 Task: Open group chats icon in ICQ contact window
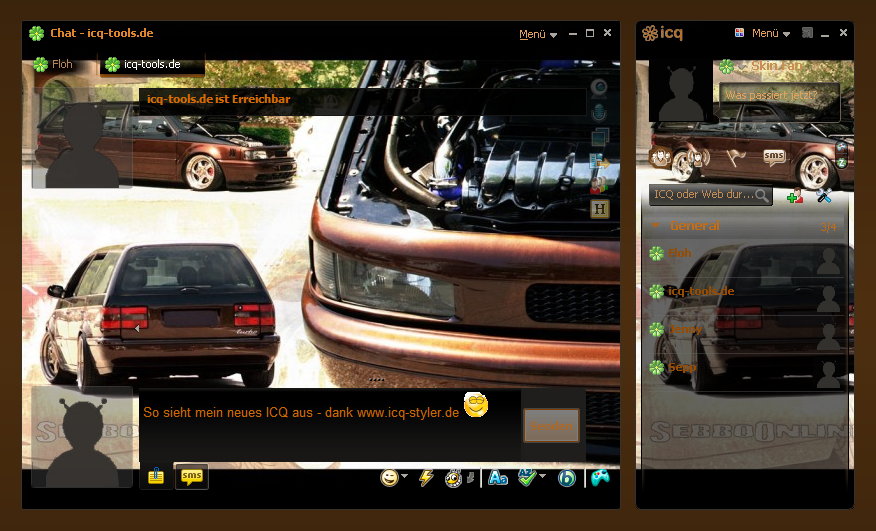click(x=661, y=158)
